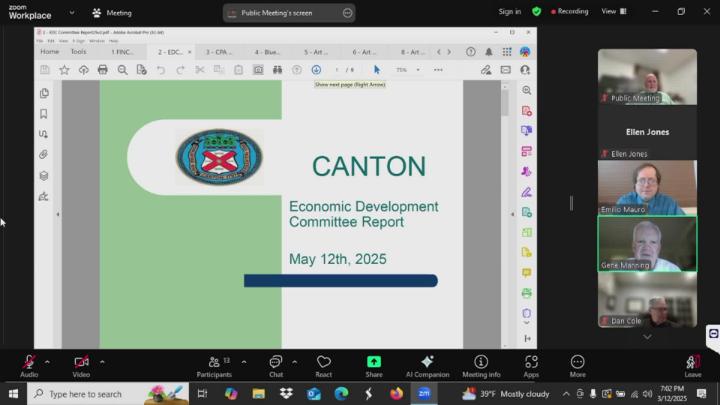Click the green encryption shield icon
Image resolution: width=720 pixels, height=405 pixels.
click(536, 11)
